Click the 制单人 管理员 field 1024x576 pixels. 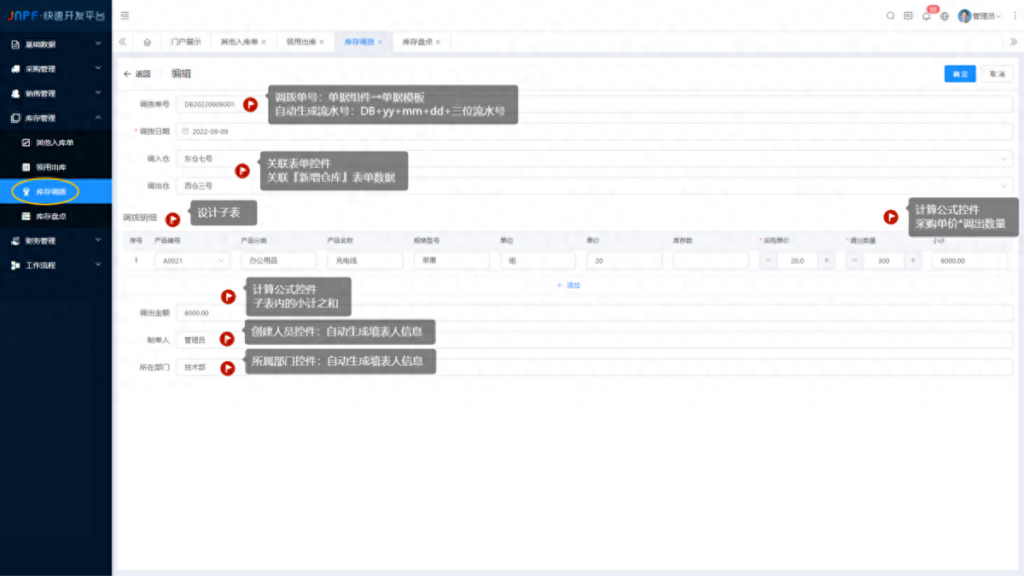coord(594,340)
